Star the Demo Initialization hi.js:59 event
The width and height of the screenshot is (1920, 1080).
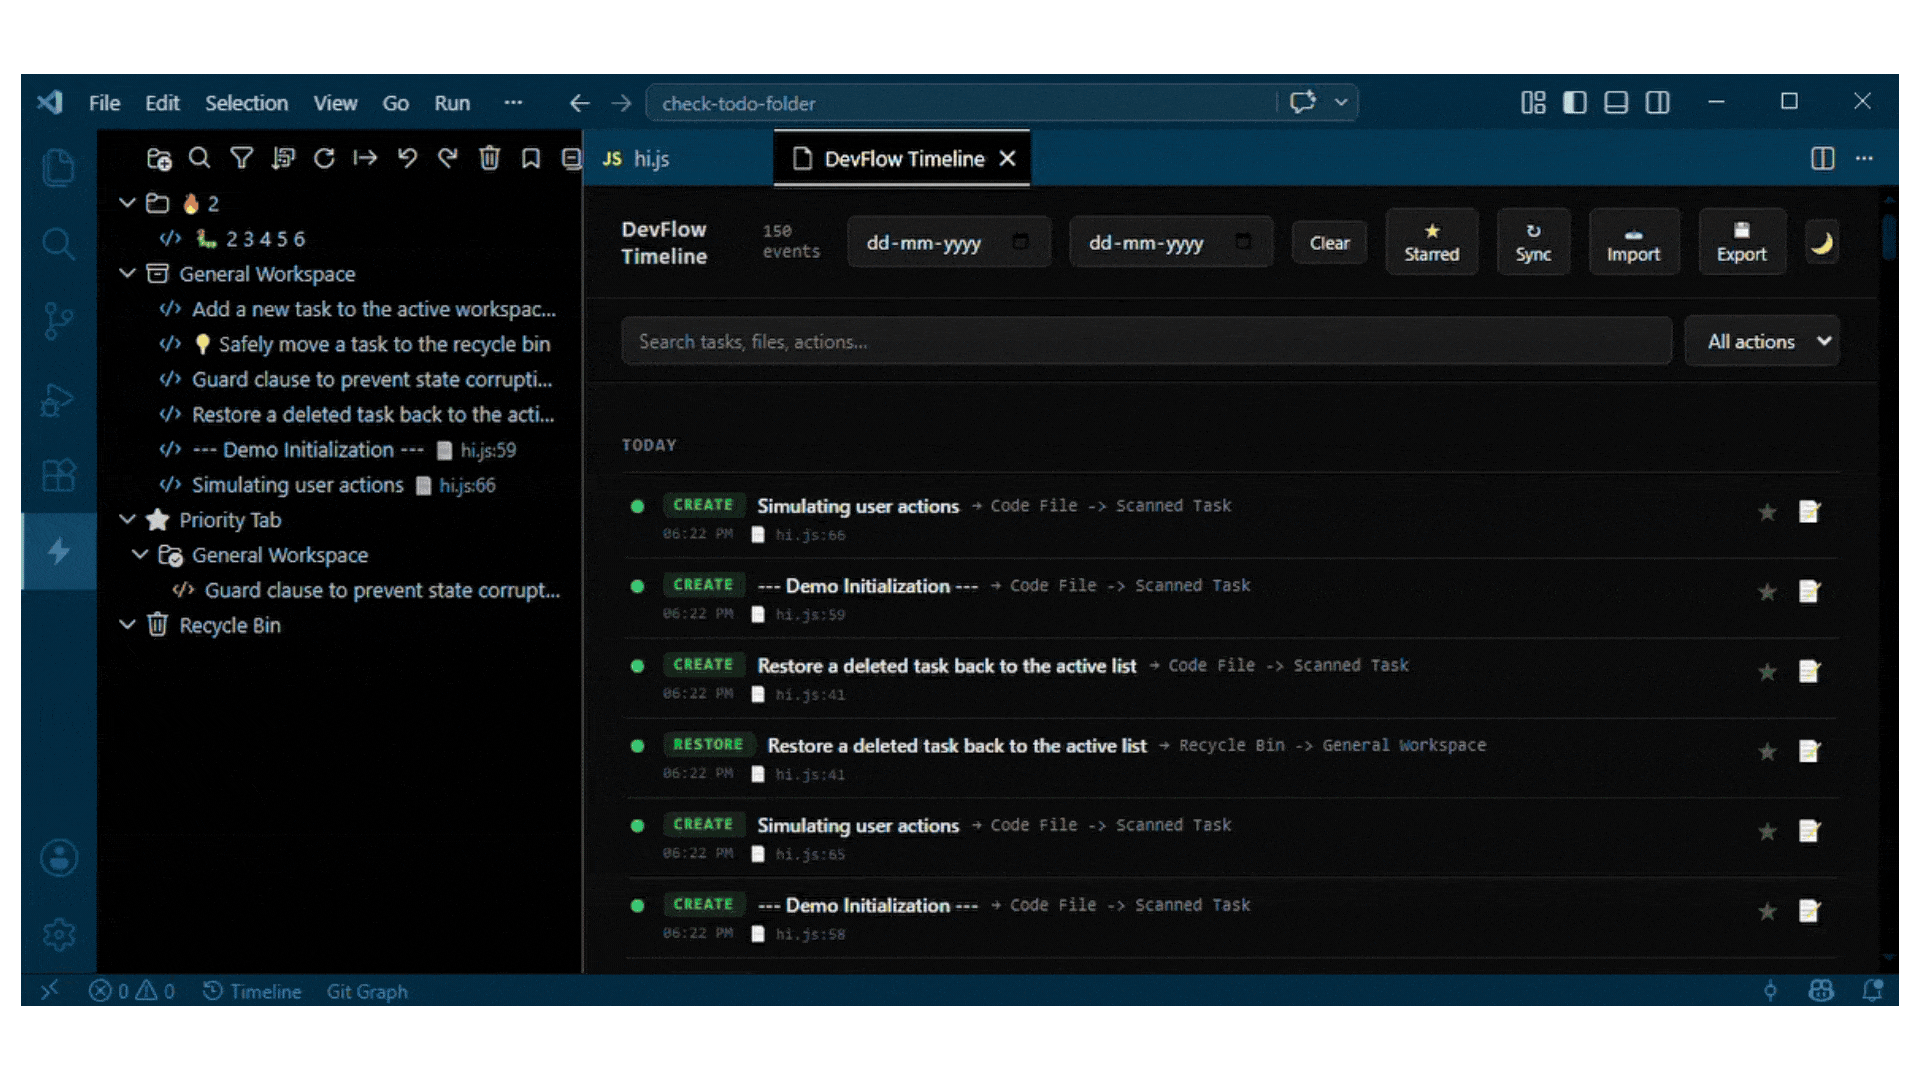(1767, 592)
